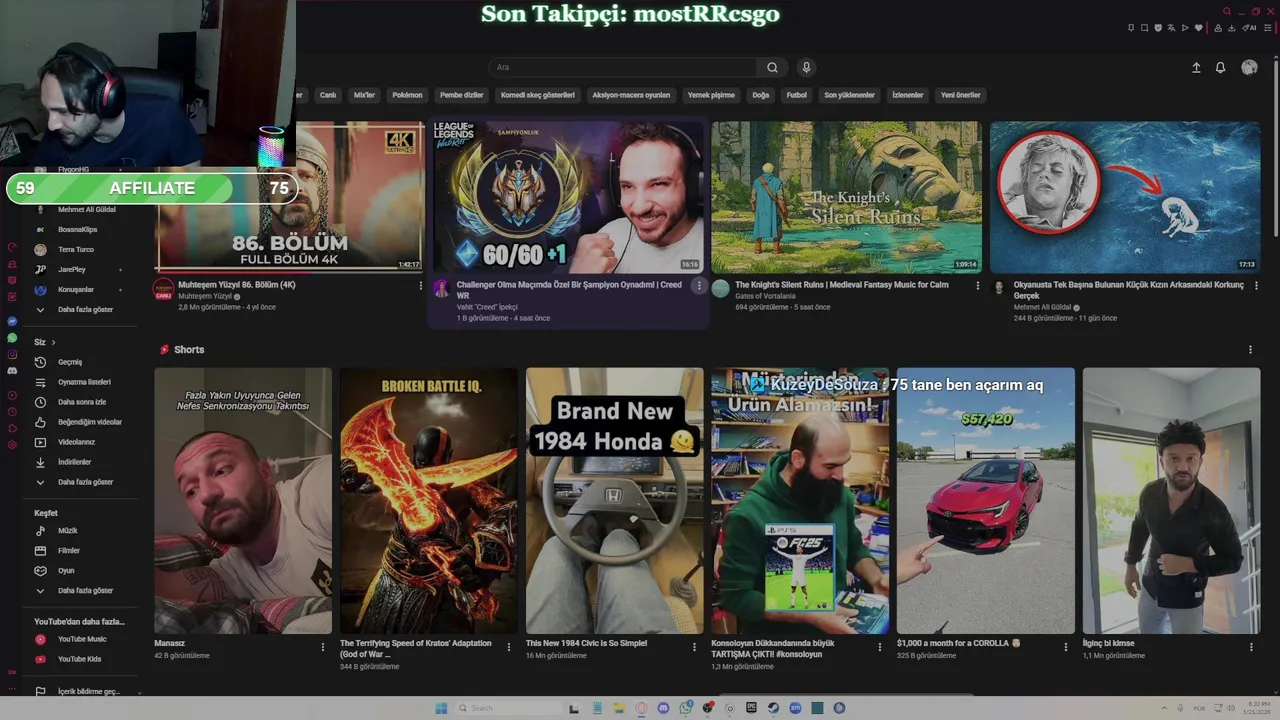Start voice search with microphone icon
The width and height of the screenshot is (1280, 720).
(x=806, y=67)
